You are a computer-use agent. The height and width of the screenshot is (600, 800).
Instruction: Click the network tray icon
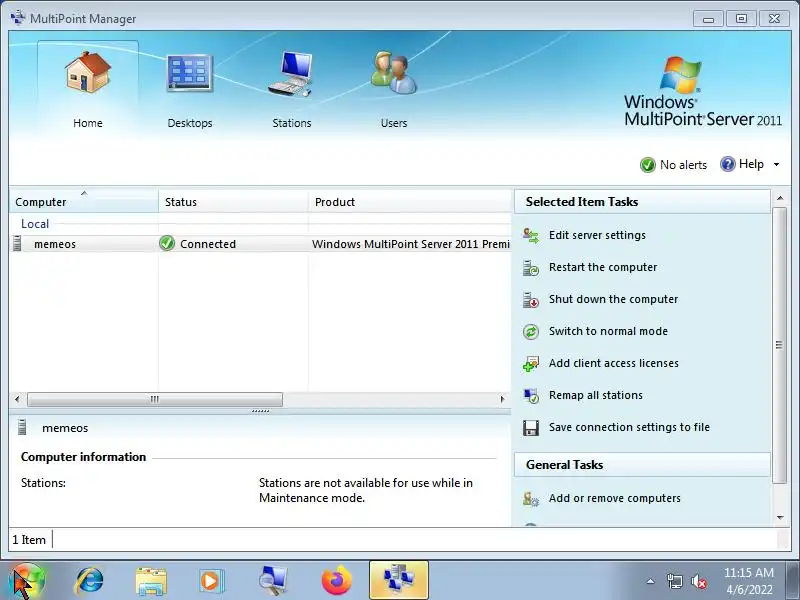674,581
